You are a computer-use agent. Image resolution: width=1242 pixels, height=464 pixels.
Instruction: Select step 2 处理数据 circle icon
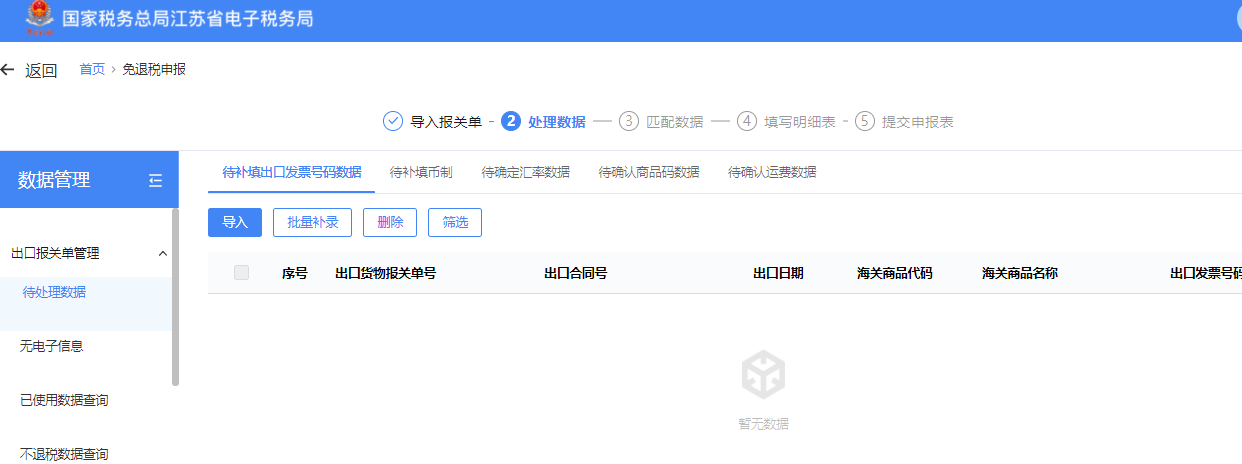tap(511, 122)
